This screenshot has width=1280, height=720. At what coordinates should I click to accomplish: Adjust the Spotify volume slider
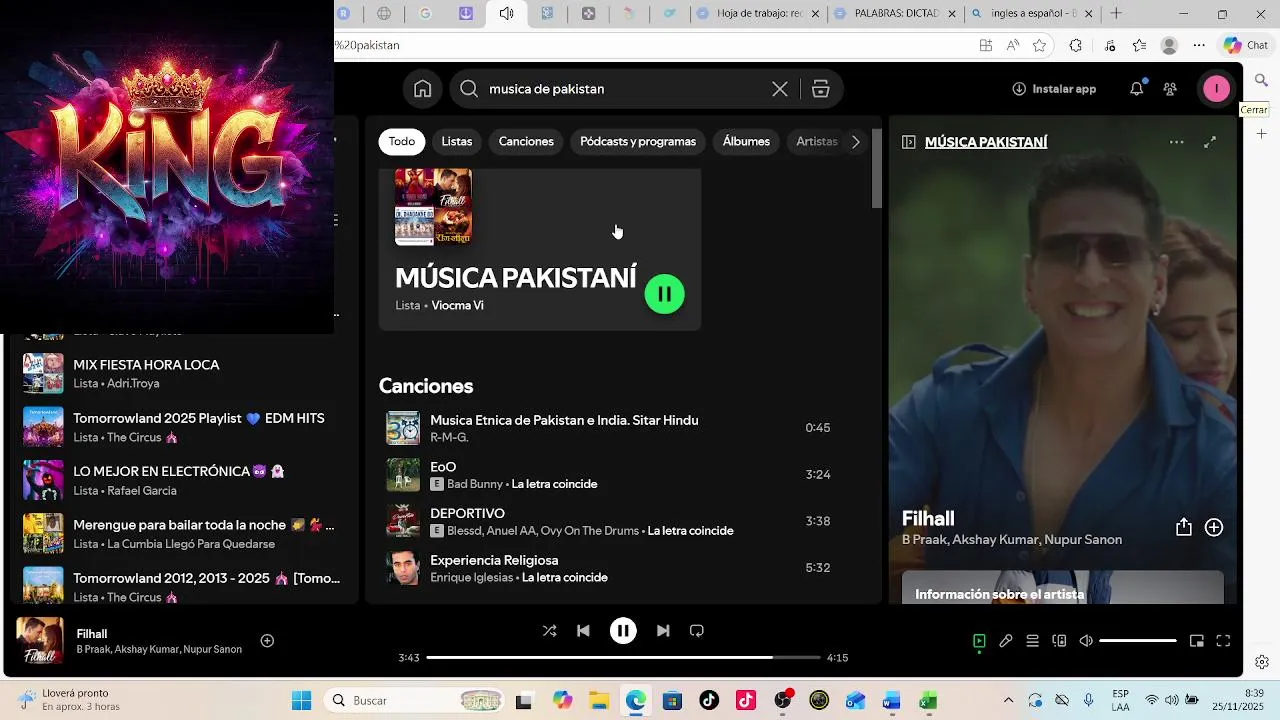point(1138,641)
